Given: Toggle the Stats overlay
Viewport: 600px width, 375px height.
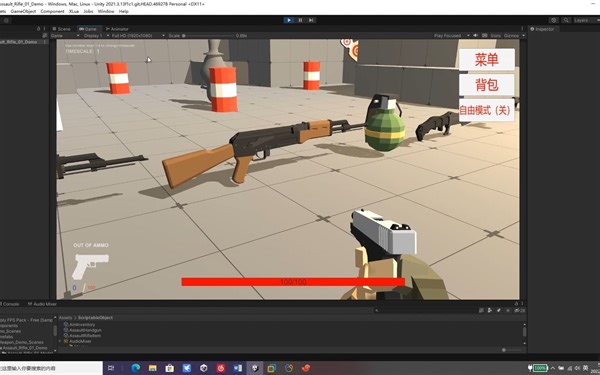Looking at the screenshot, I should coord(495,36).
